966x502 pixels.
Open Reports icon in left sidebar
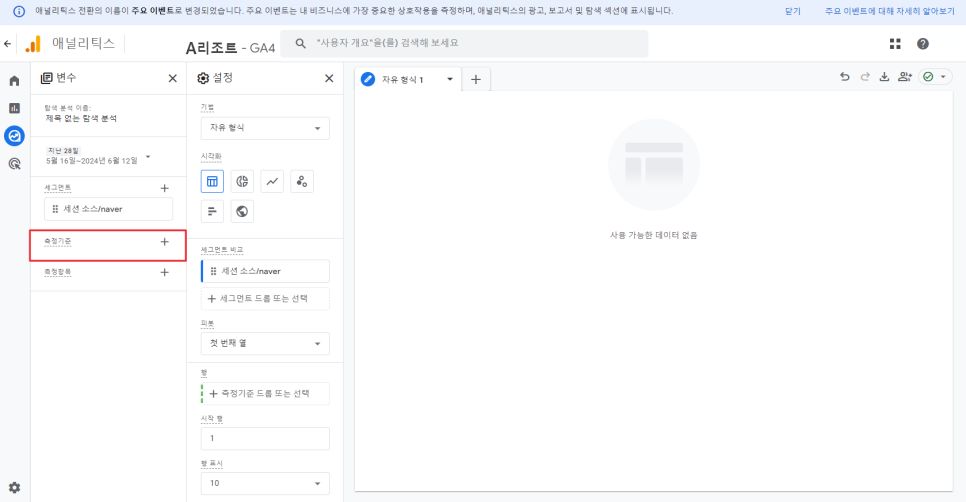coord(14,108)
